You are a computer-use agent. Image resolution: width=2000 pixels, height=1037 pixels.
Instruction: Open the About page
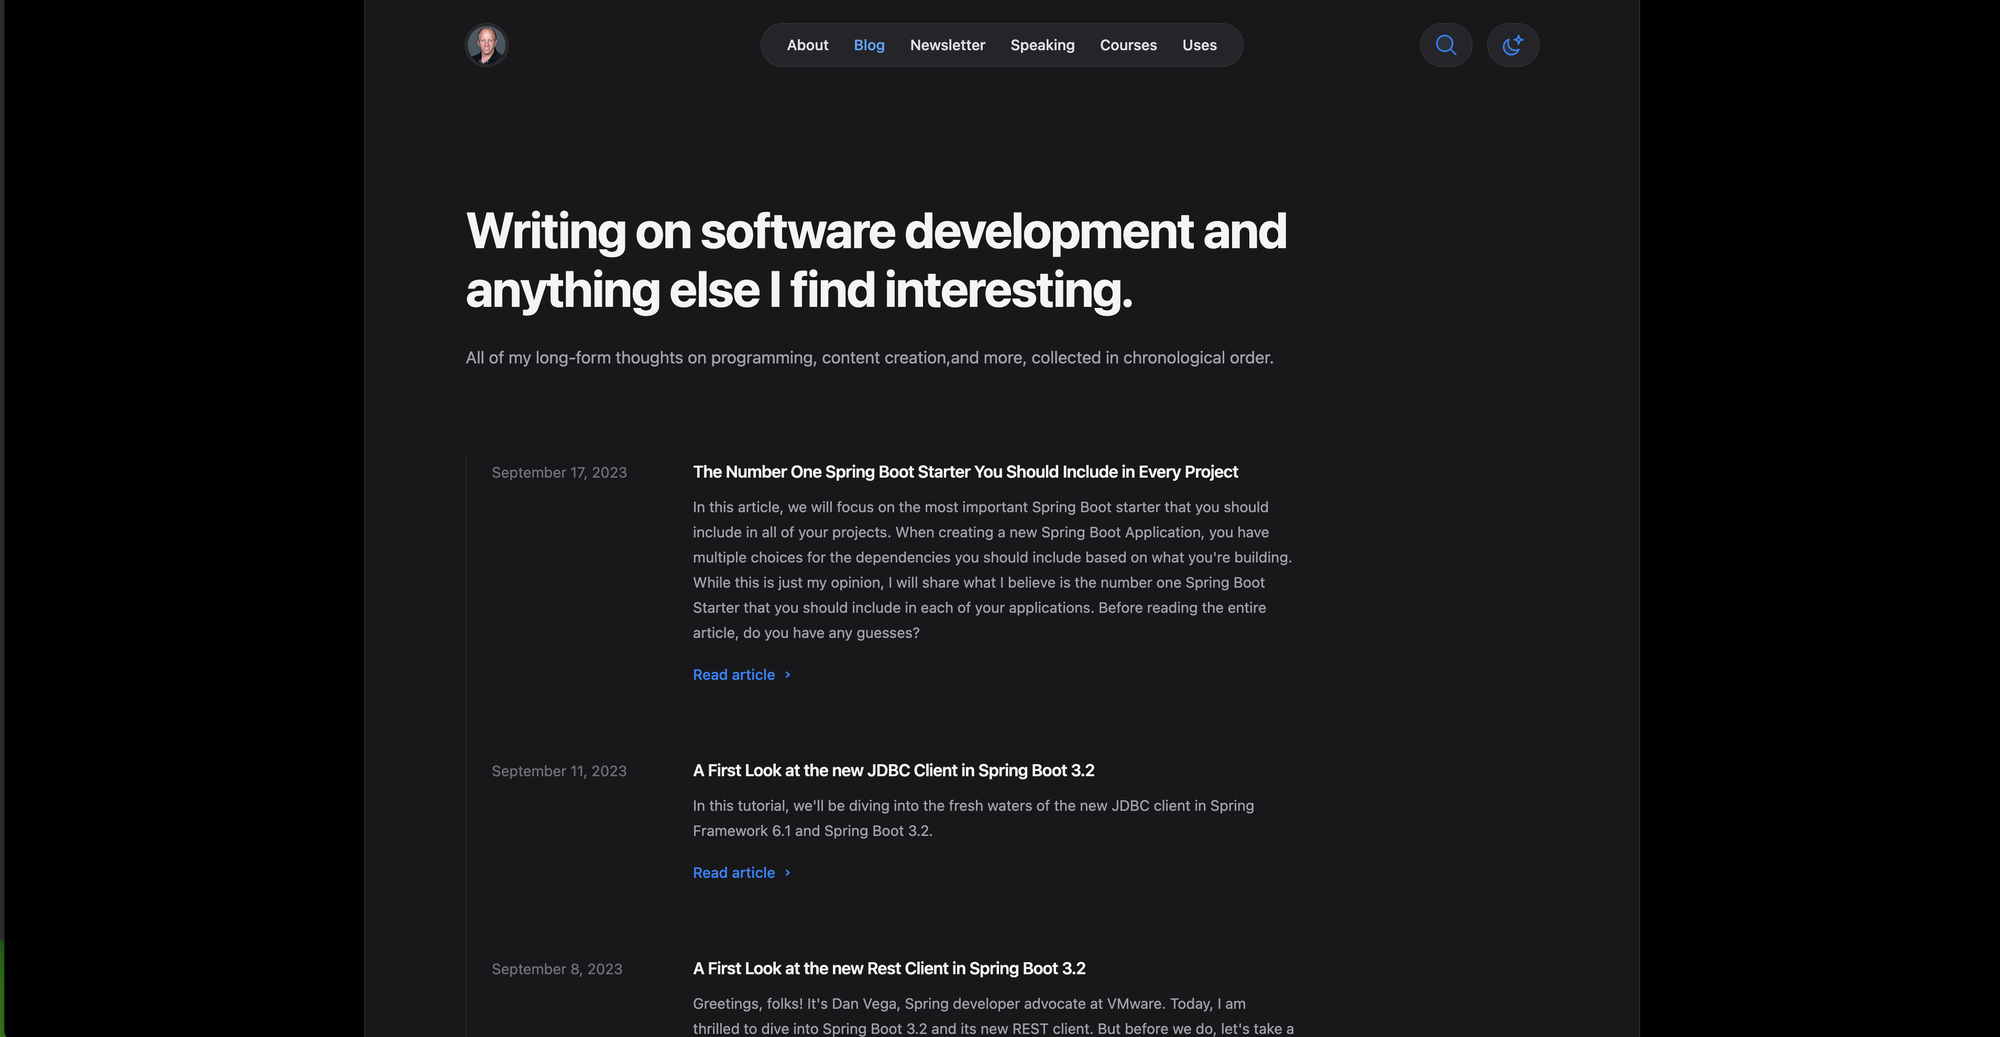tap(807, 45)
